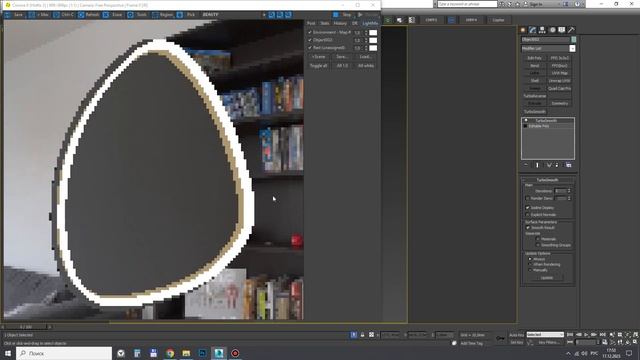Screen dimensions: 640x360
Task: Open the Display command panel tab
Action: (x=562, y=30)
